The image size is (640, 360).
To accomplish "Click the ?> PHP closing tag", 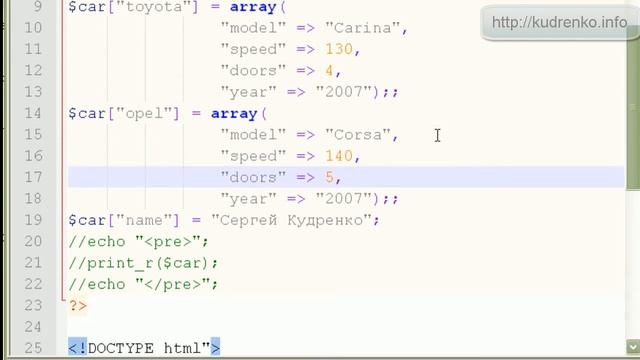I will tap(78, 305).
